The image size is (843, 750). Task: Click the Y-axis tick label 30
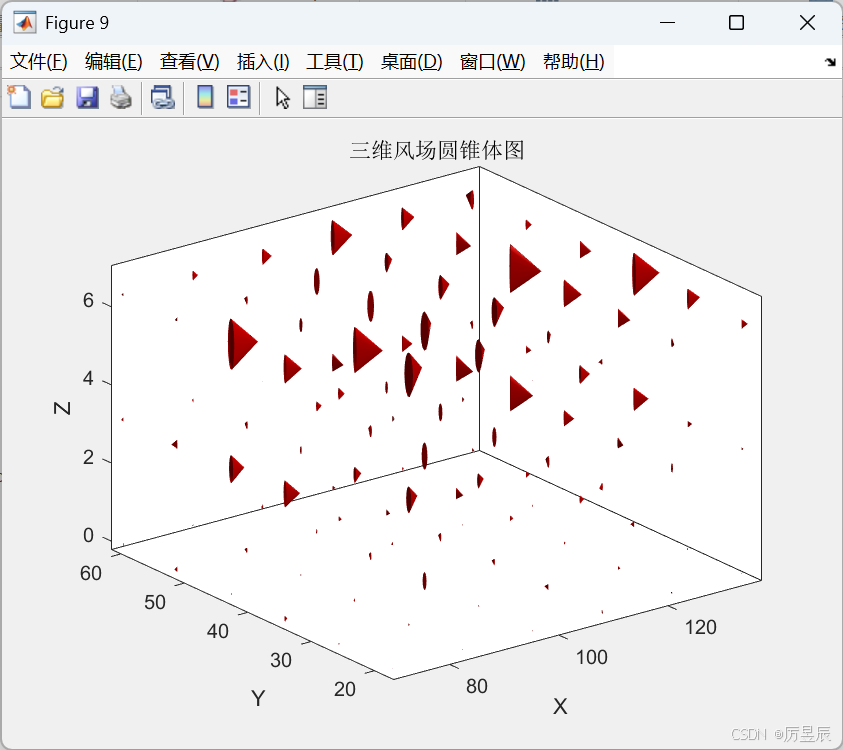281,660
